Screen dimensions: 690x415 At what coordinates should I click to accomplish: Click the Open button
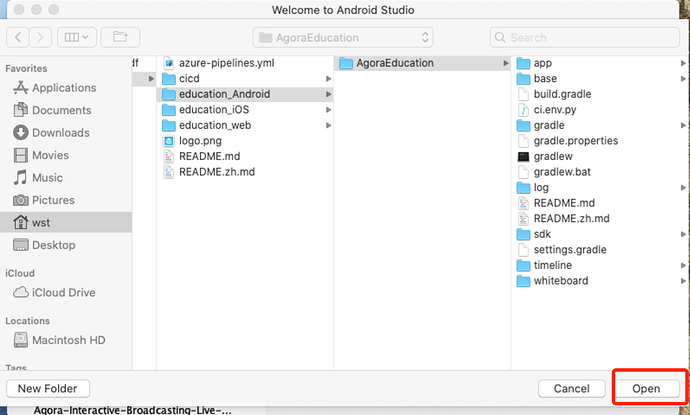pos(646,388)
